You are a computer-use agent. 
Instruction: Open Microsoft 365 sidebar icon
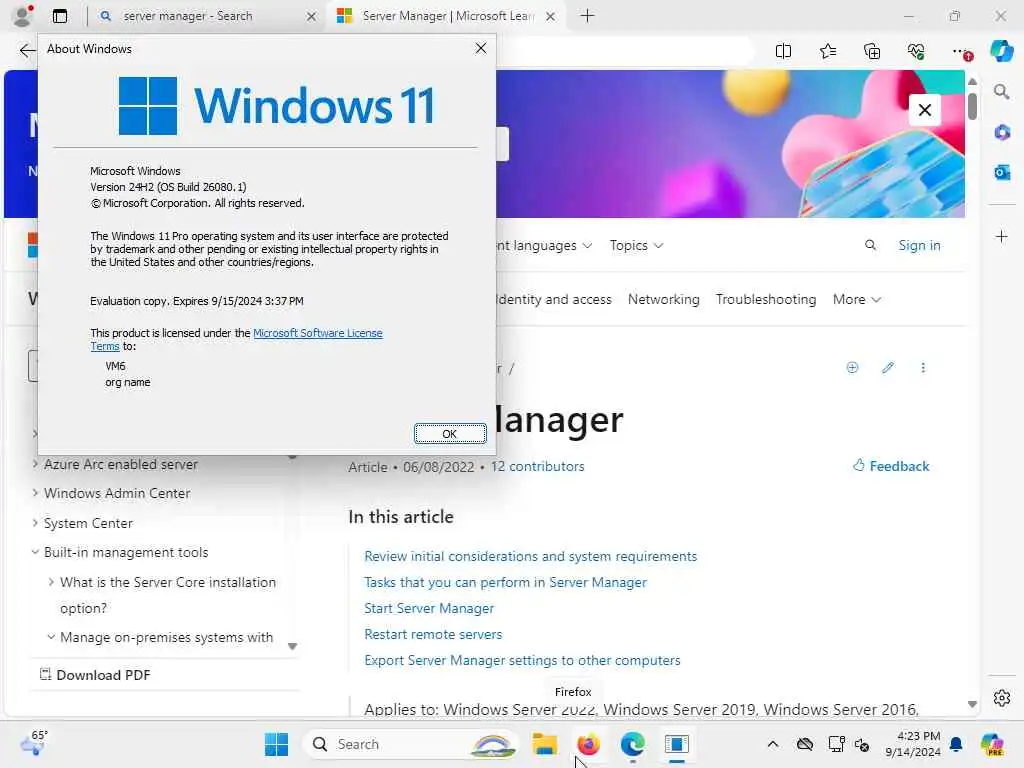tap(1002, 133)
